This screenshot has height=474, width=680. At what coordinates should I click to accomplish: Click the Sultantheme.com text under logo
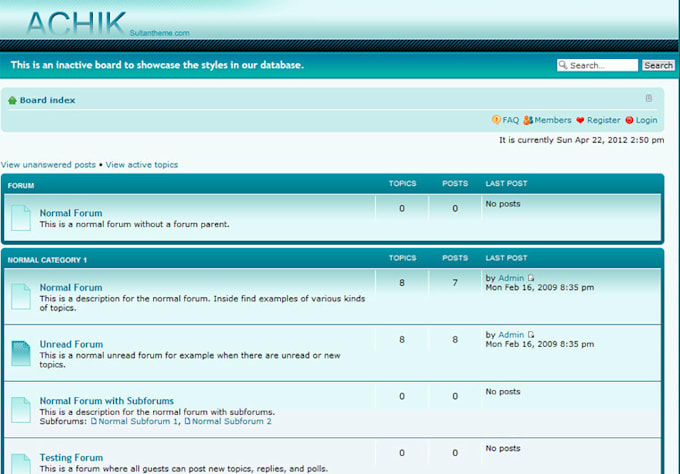coord(160,33)
